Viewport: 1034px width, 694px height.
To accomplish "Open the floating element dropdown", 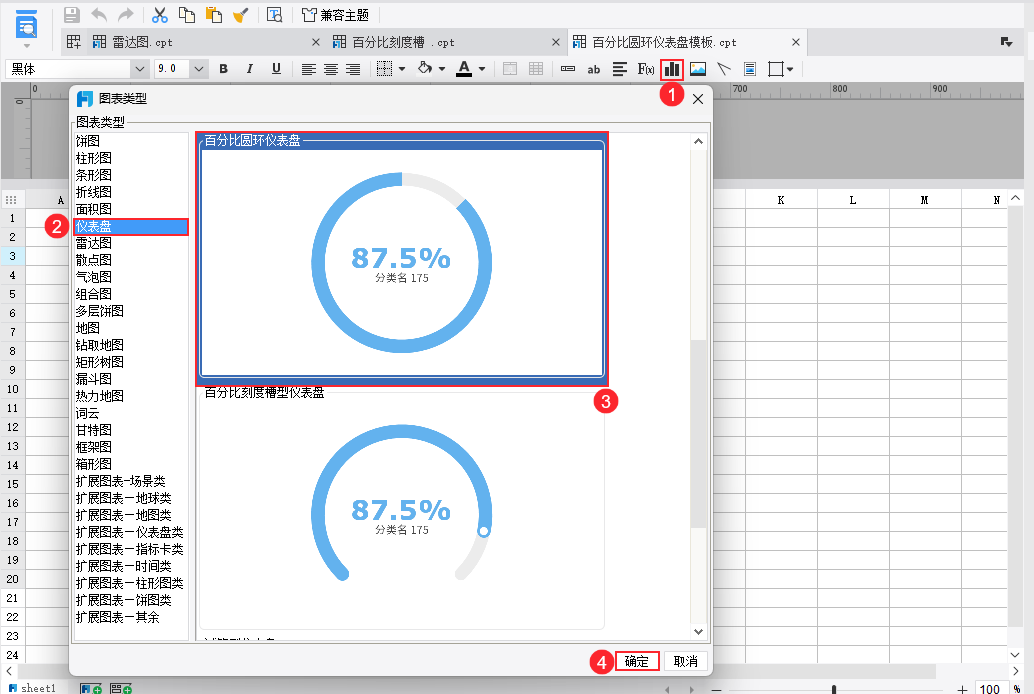I will point(790,69).
